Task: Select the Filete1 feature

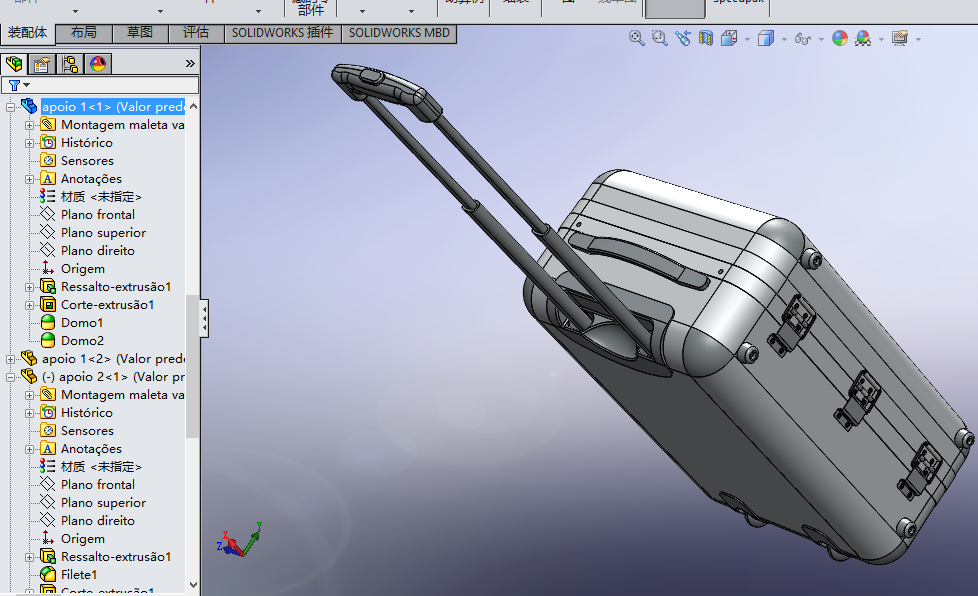Action: click(x=79, y=575)
